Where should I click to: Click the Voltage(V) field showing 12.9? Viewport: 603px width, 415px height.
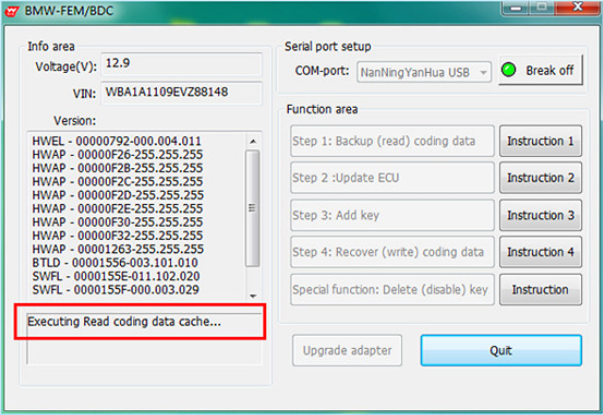(x=182, y=63)
